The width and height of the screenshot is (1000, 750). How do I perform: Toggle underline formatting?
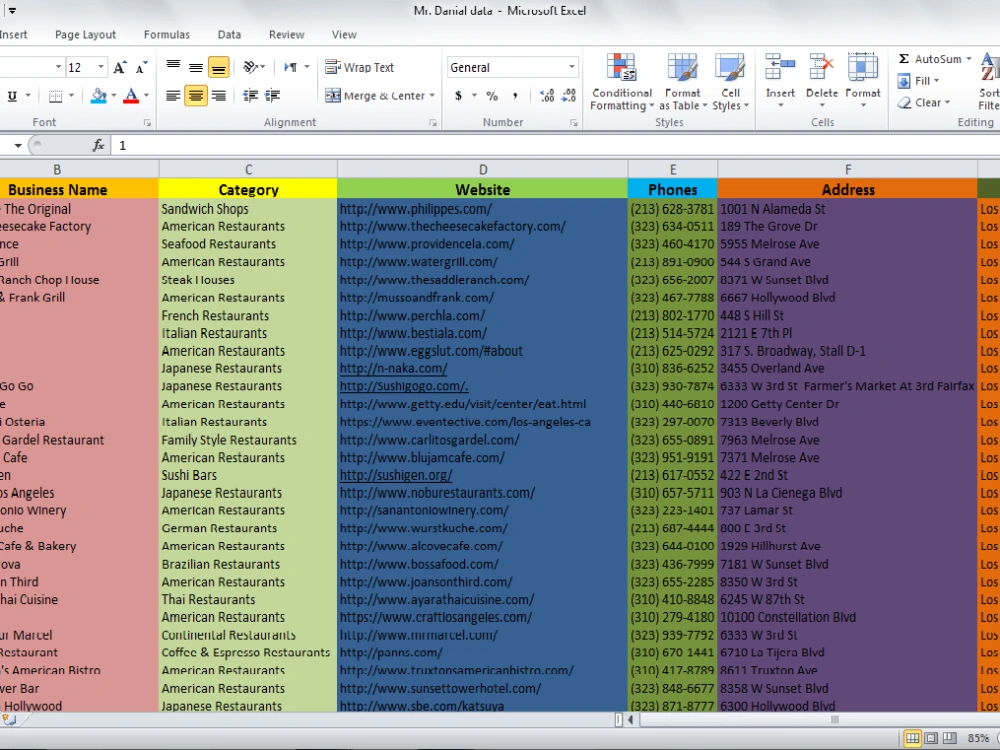(12, 96)
